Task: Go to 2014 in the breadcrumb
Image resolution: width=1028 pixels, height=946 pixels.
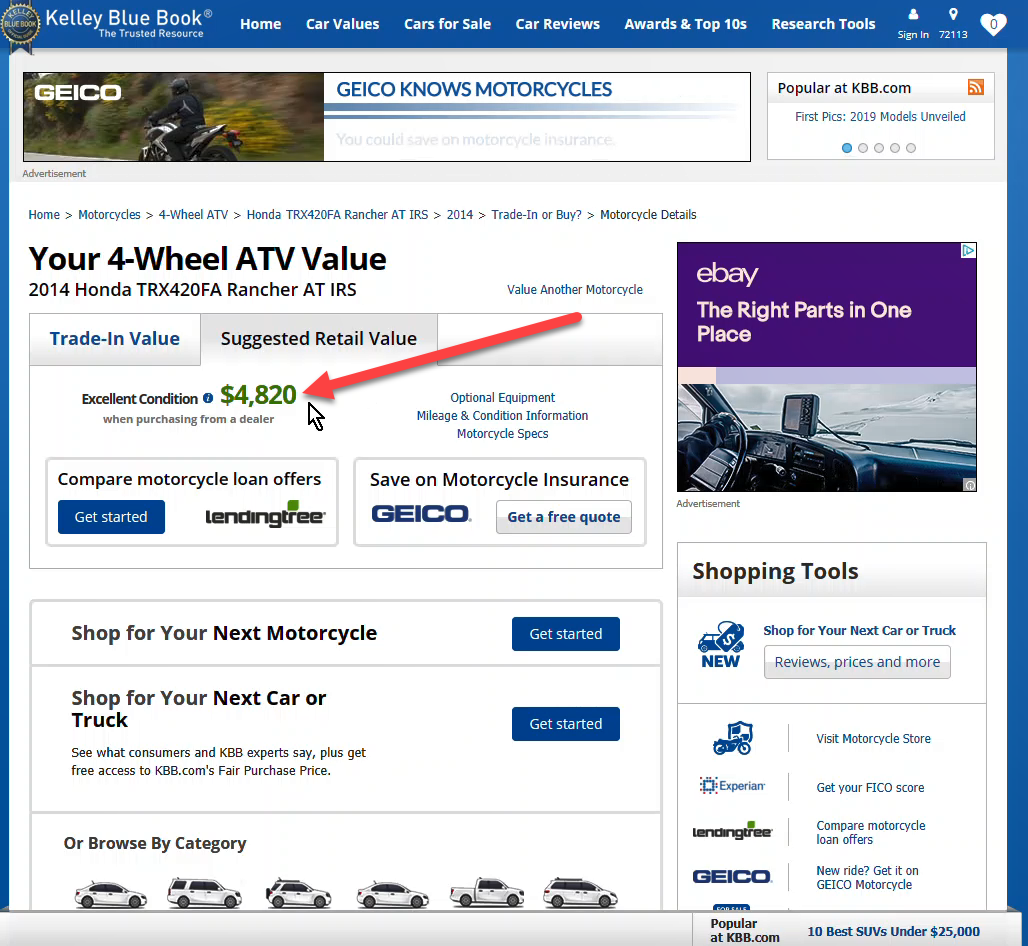Action: (x=460, y=215)
